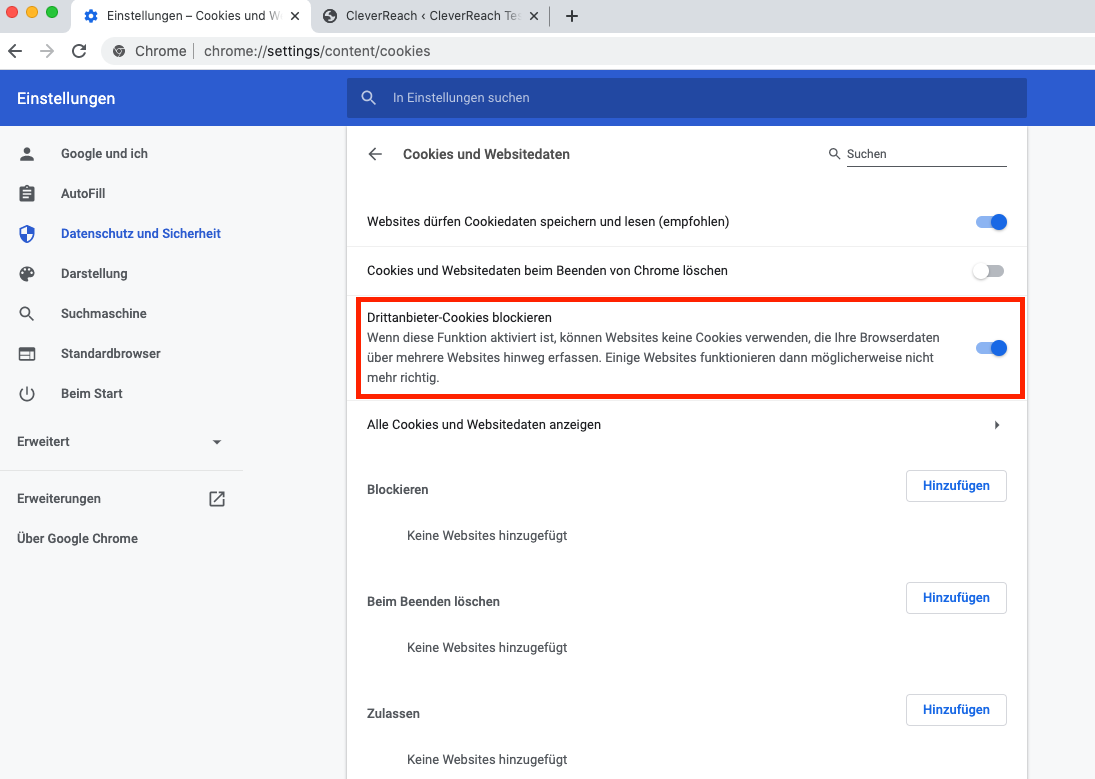The width and height of the screenshot is (1095, 779).
Task: Click the cookies Suchen input field
Action: pos(925,154)
